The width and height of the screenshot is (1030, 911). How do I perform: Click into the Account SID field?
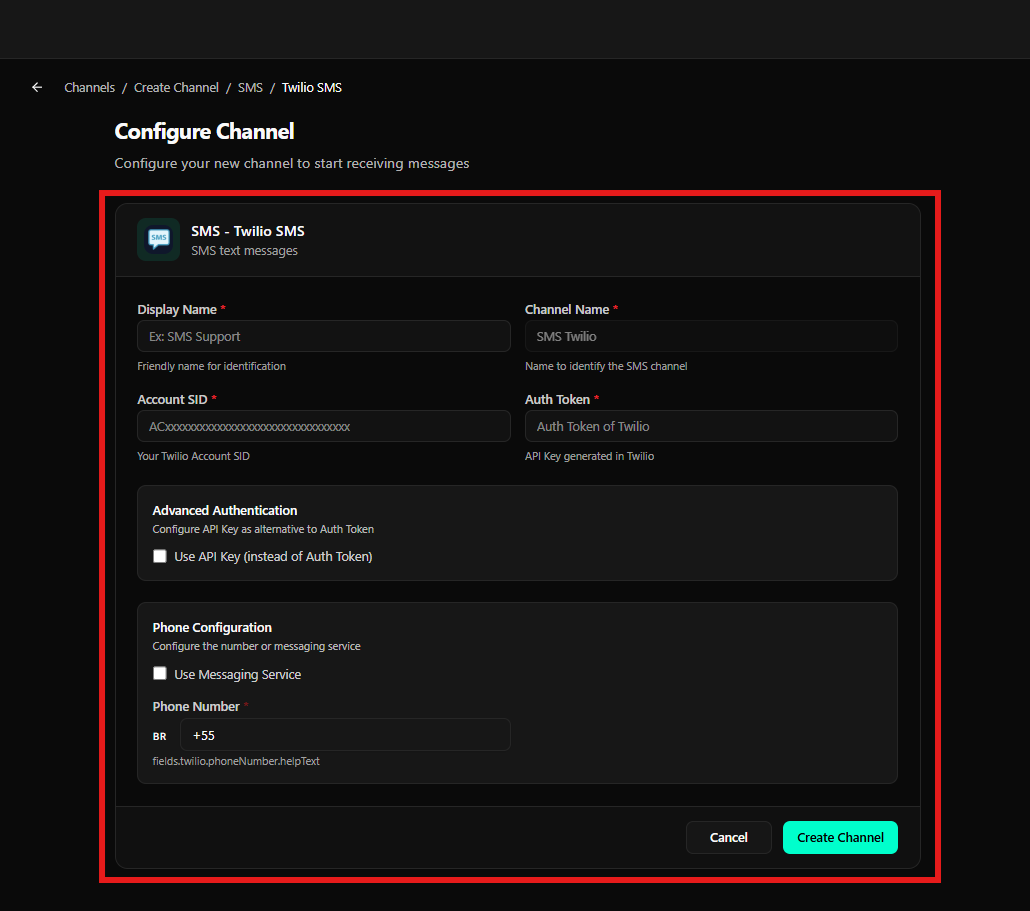tap(324, 426)
